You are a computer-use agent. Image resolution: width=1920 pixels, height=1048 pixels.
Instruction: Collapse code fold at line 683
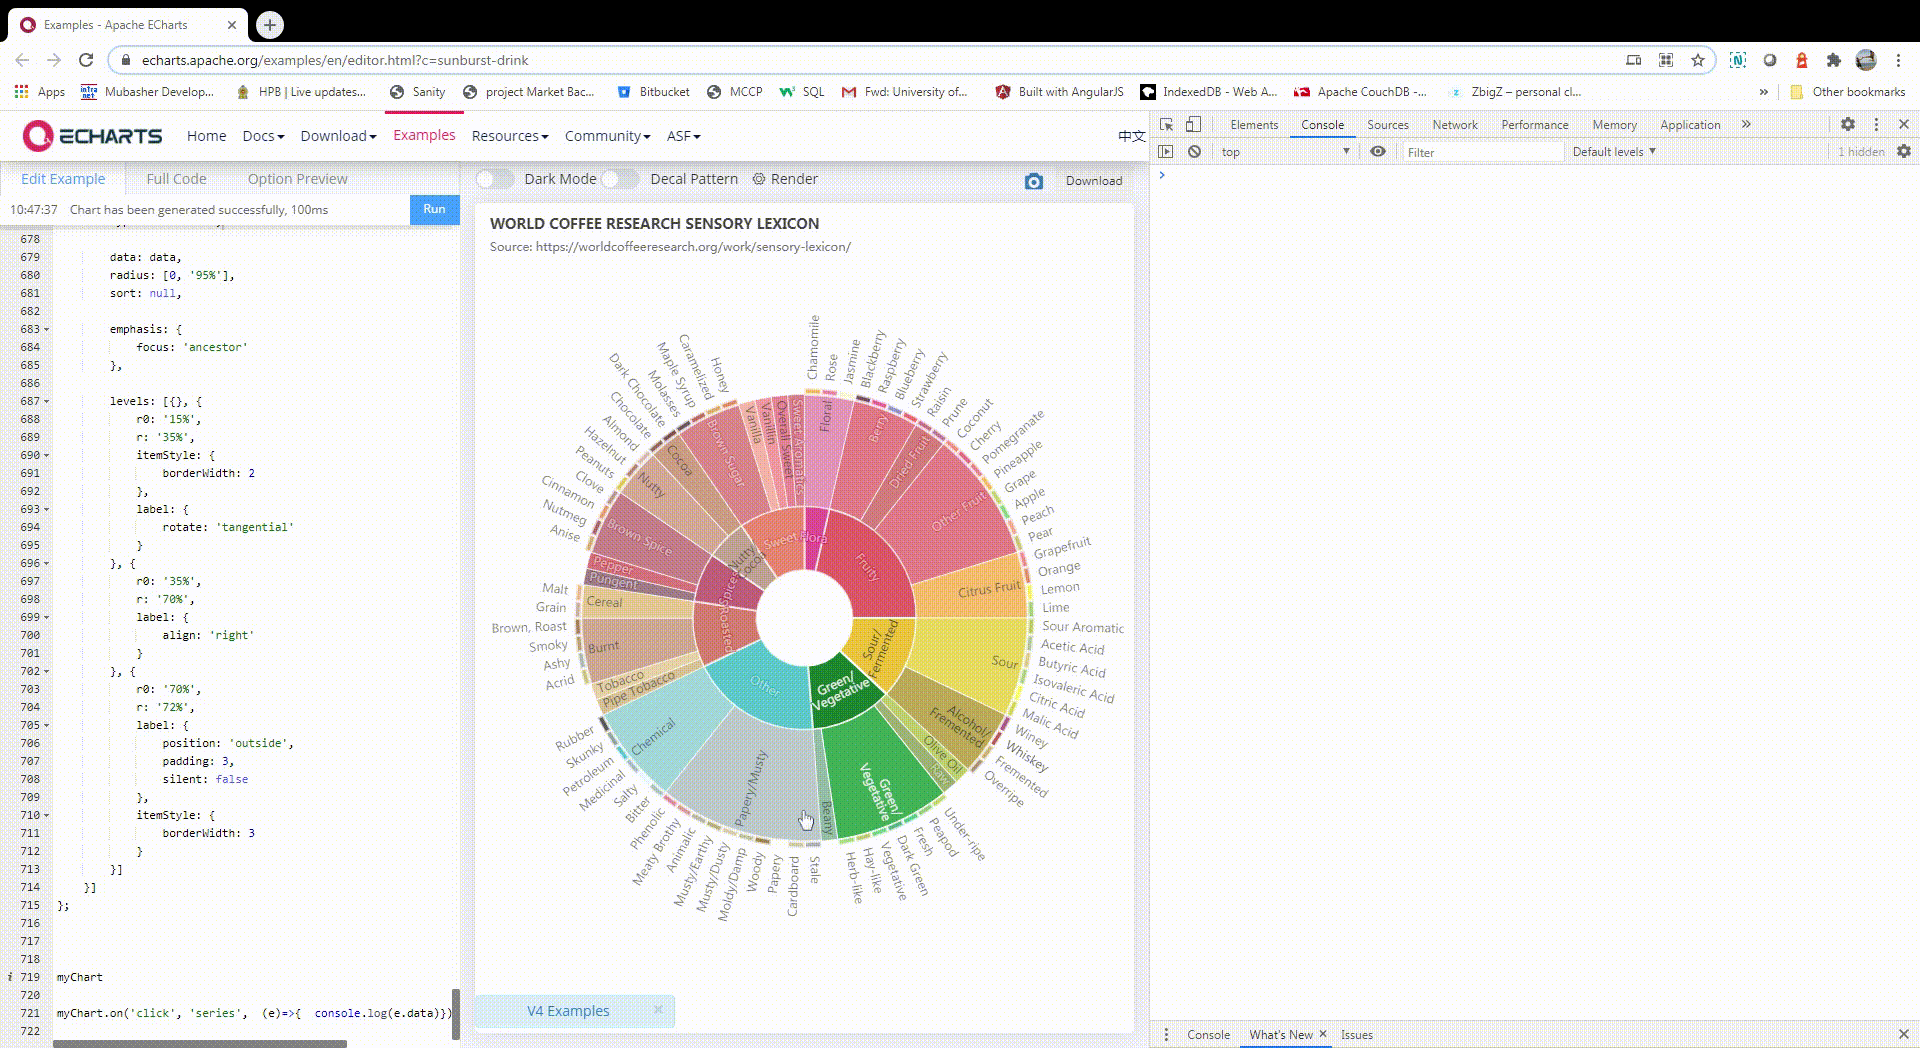coord(46,329)
